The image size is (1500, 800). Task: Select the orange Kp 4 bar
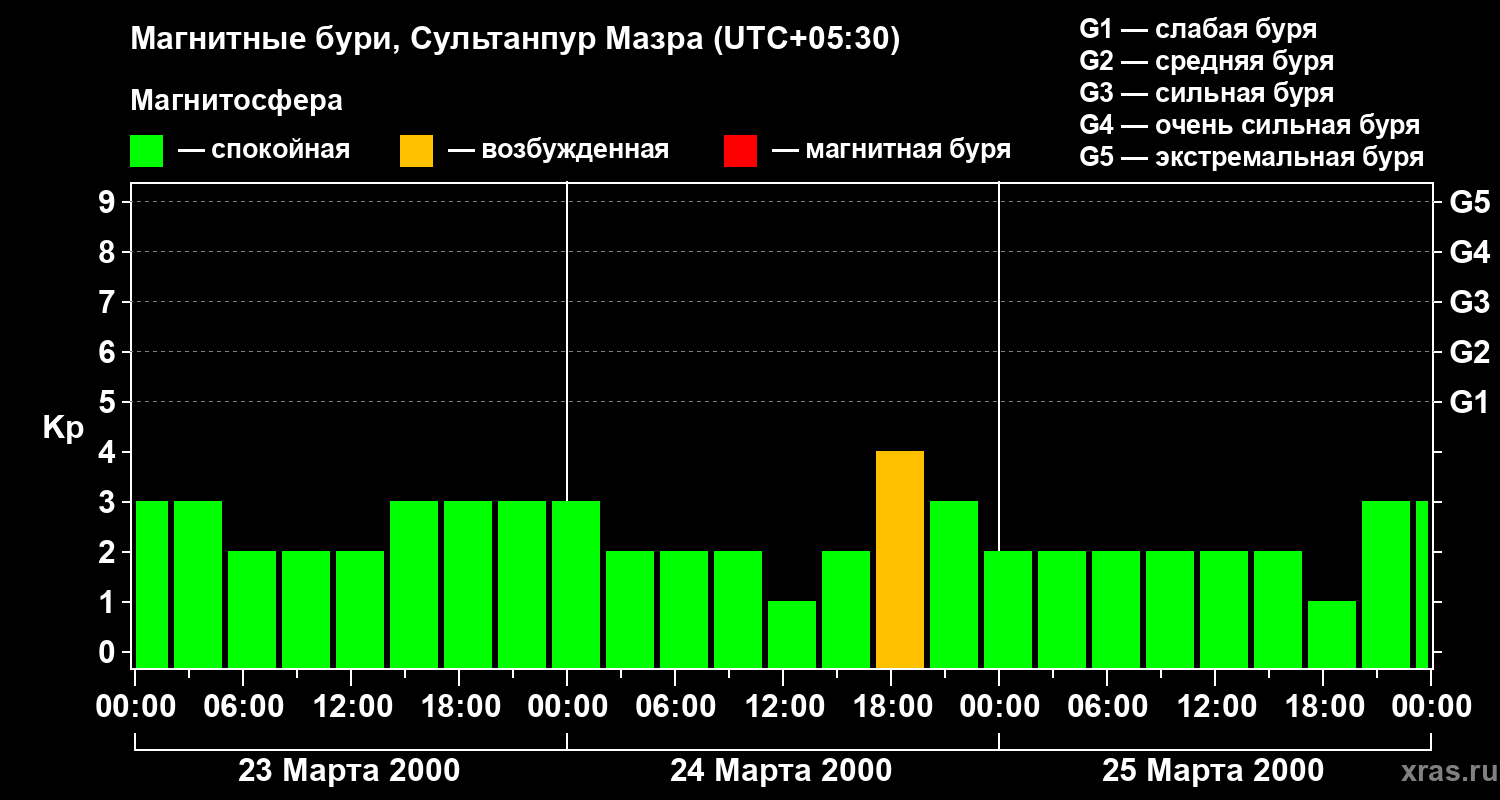coord(900,560)
